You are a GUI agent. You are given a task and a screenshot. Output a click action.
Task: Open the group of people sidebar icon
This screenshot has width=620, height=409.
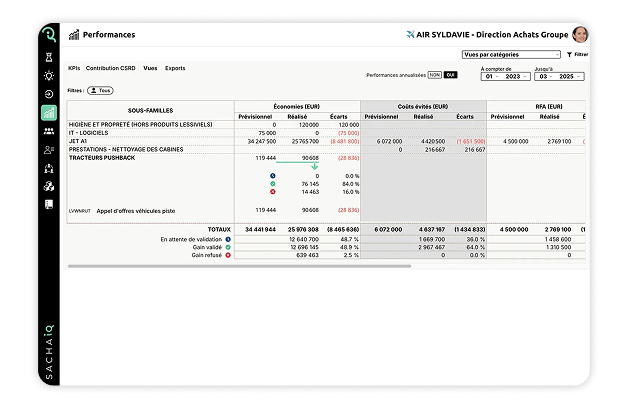[49, 131]
